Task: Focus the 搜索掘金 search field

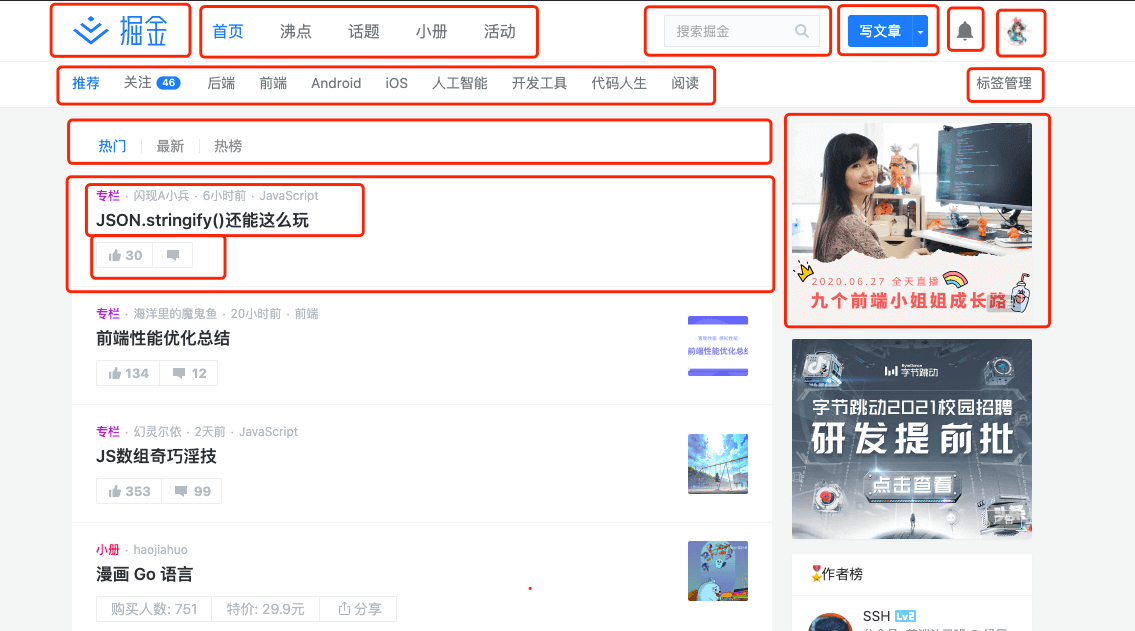Action: coord(742,31)
